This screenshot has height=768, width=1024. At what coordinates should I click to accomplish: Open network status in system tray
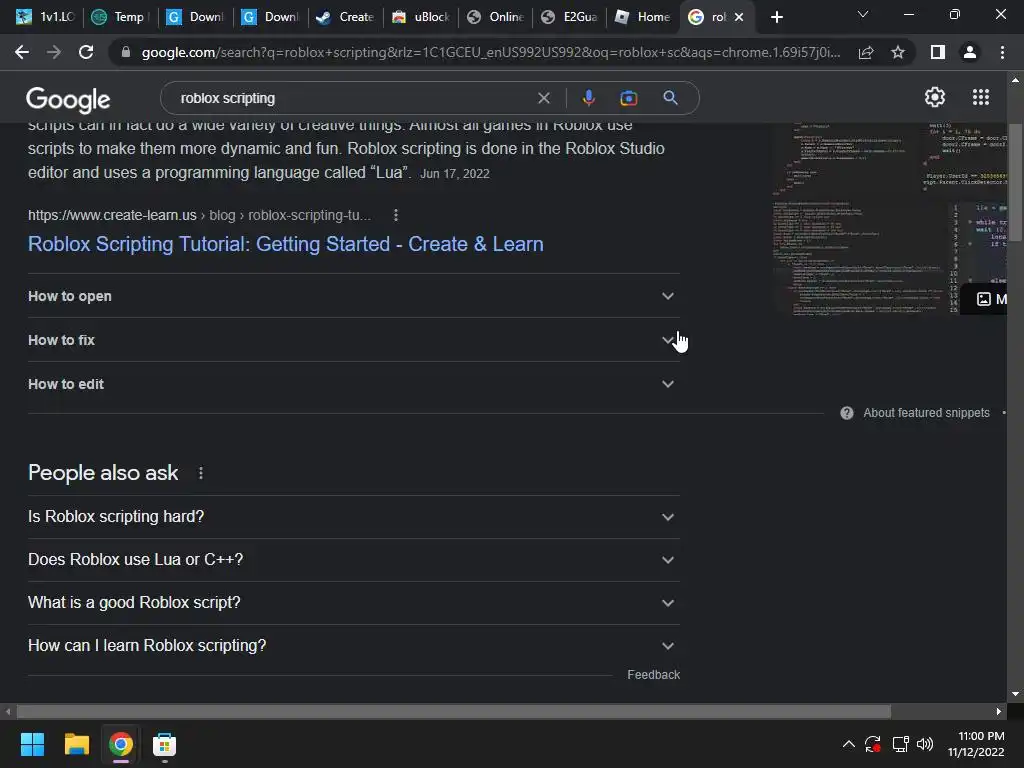tap(901, 744)
